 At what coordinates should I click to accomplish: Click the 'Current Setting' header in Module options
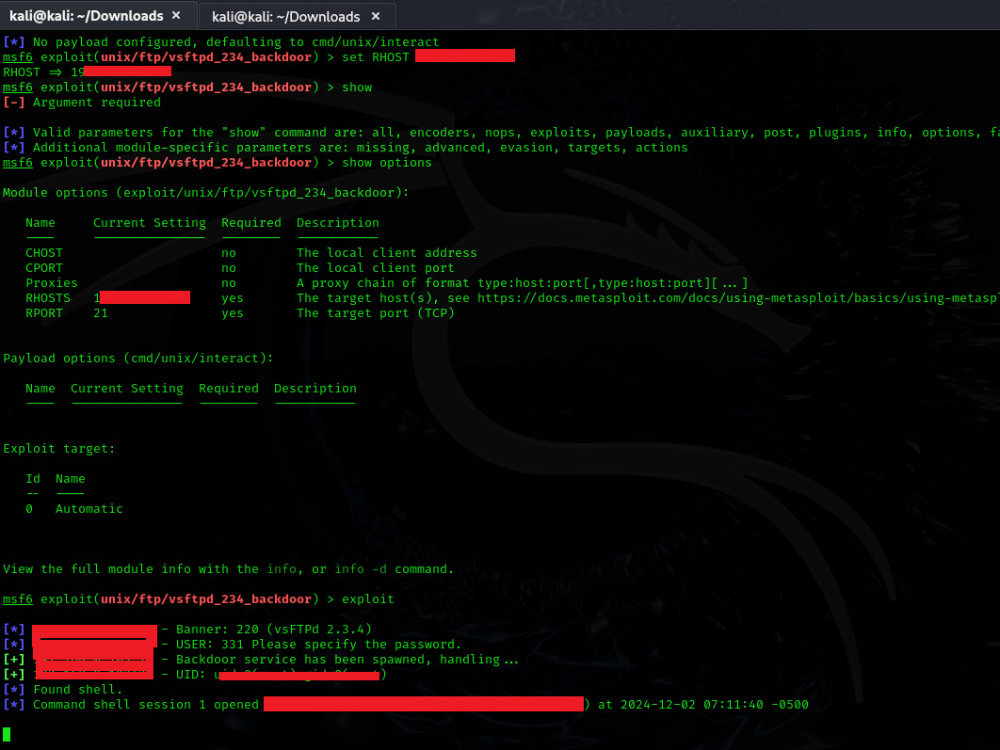[x=149, y=223]
